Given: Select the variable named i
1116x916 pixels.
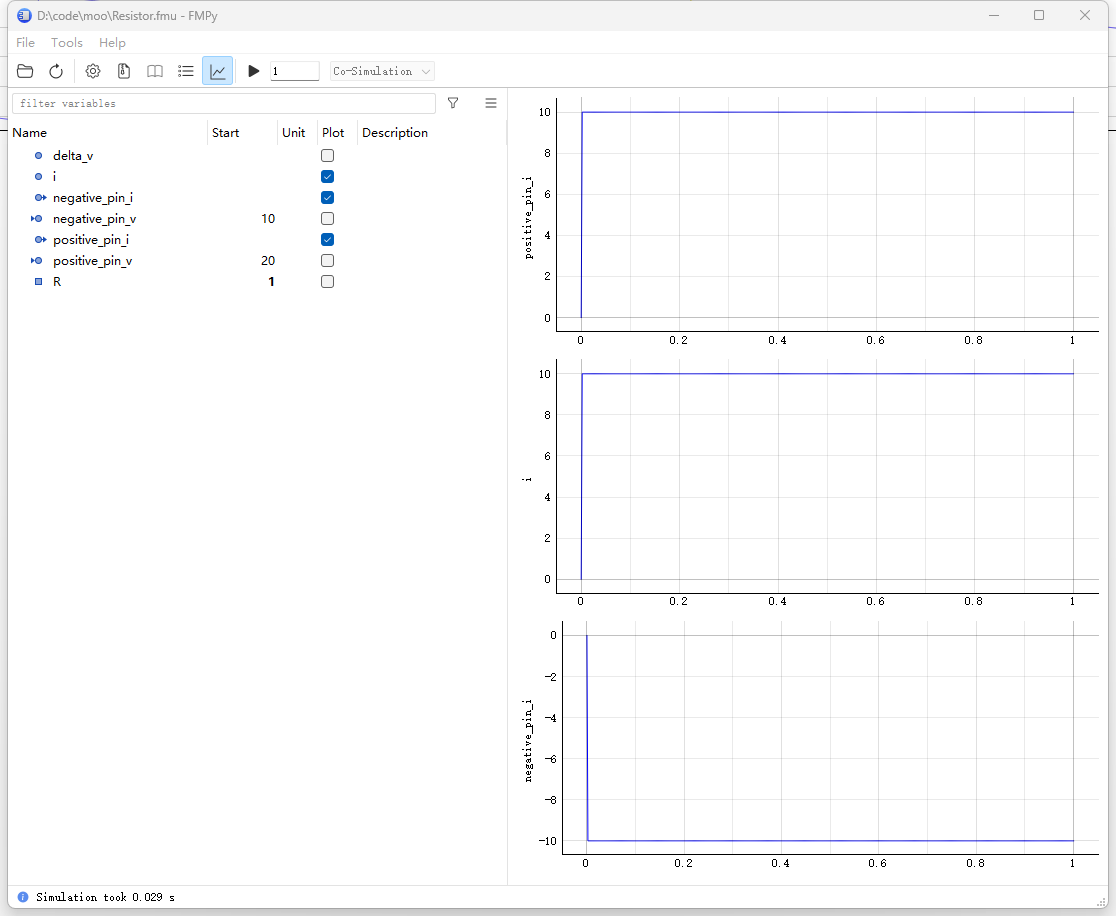Looking at the screenshot, I should coord(54,177).
